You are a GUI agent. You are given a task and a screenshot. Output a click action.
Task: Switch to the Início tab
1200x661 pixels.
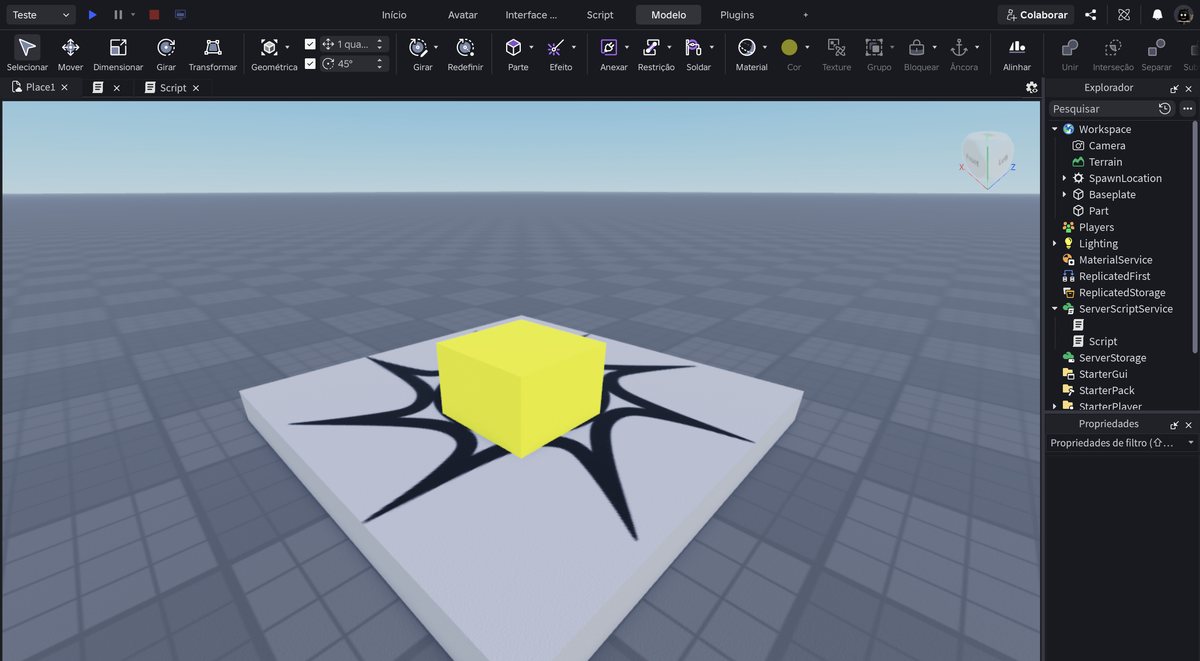tap(394, 15)
